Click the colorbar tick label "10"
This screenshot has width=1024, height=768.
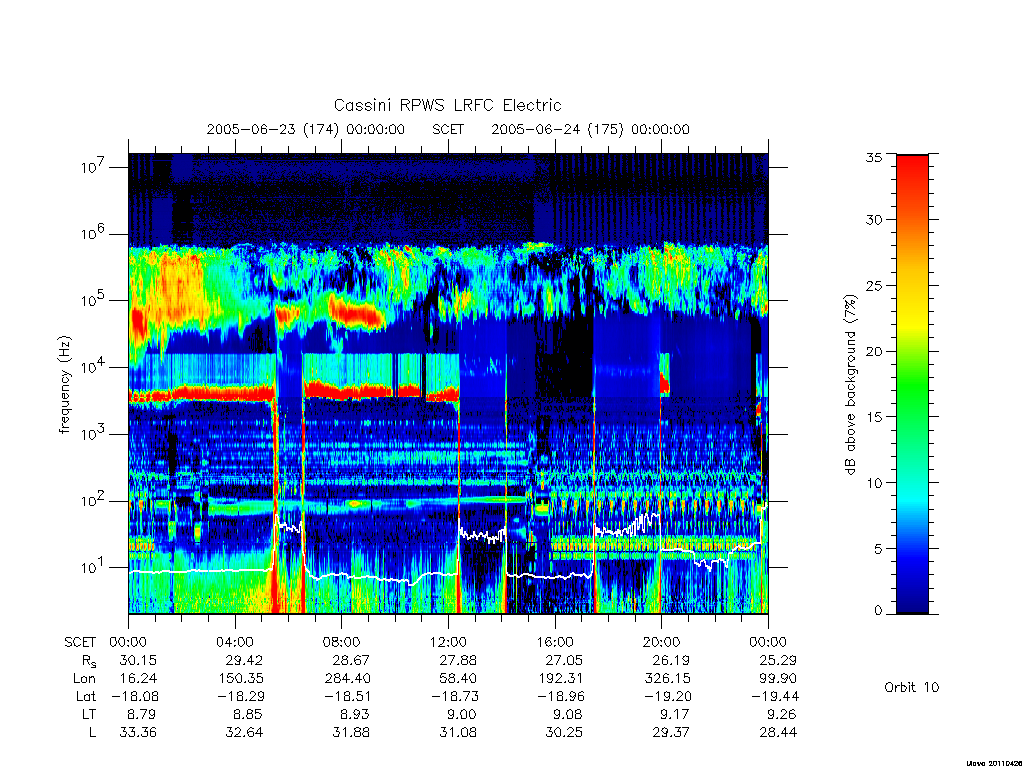[x=874, y=483]
